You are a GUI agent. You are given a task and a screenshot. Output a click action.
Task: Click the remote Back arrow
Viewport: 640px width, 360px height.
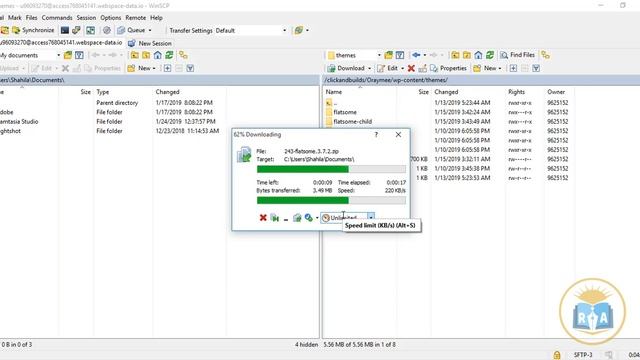(416, 55)
